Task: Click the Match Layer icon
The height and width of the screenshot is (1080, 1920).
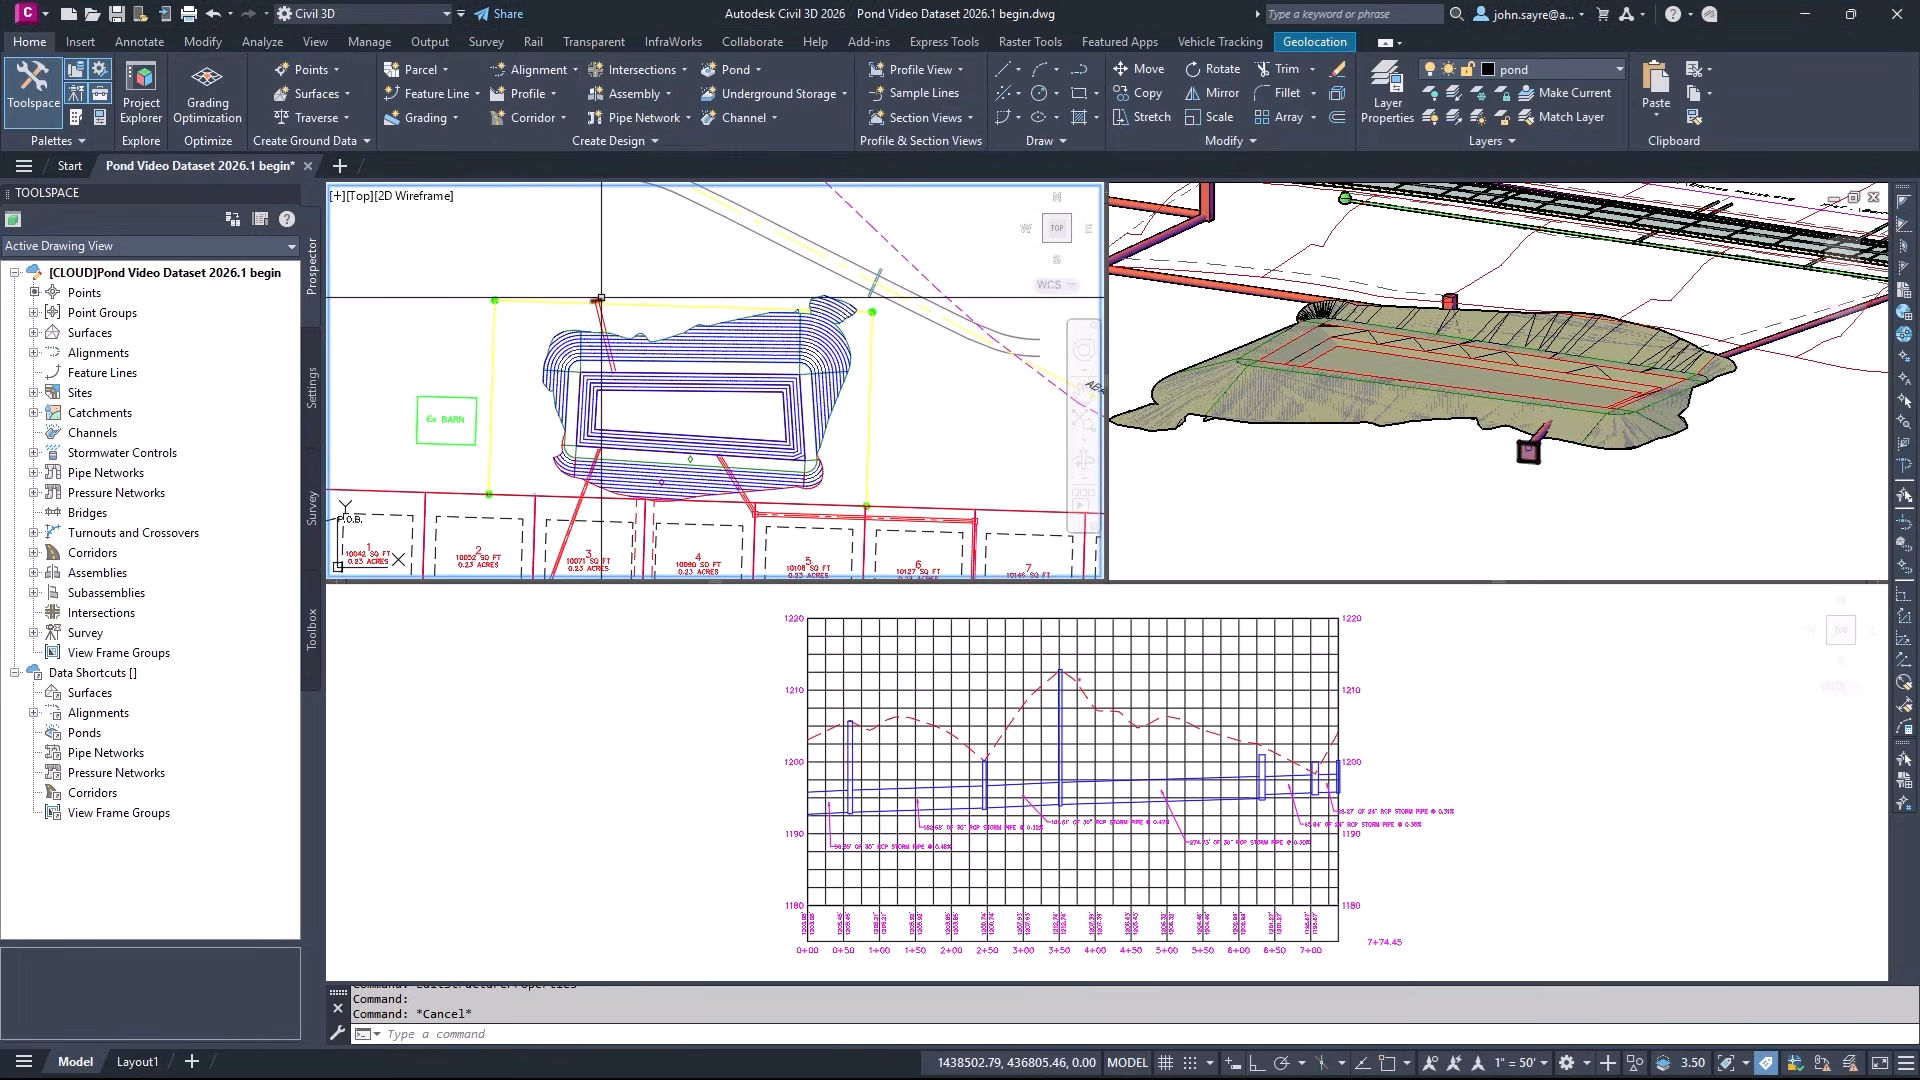Action: pos(1568,117)
